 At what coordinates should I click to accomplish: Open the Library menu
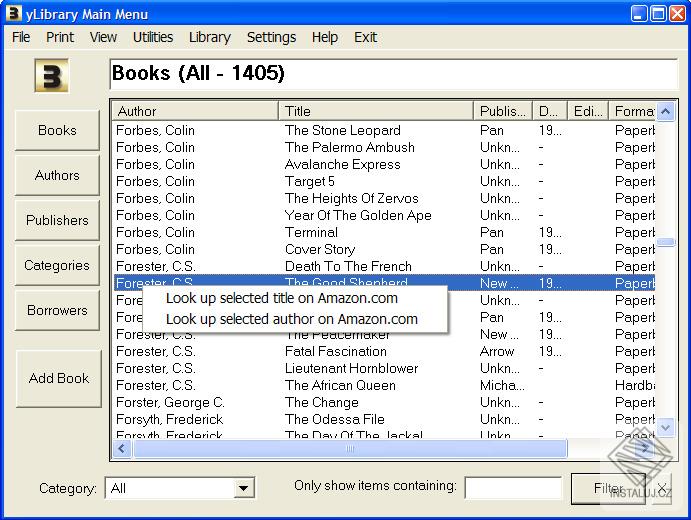click(210, 37)
